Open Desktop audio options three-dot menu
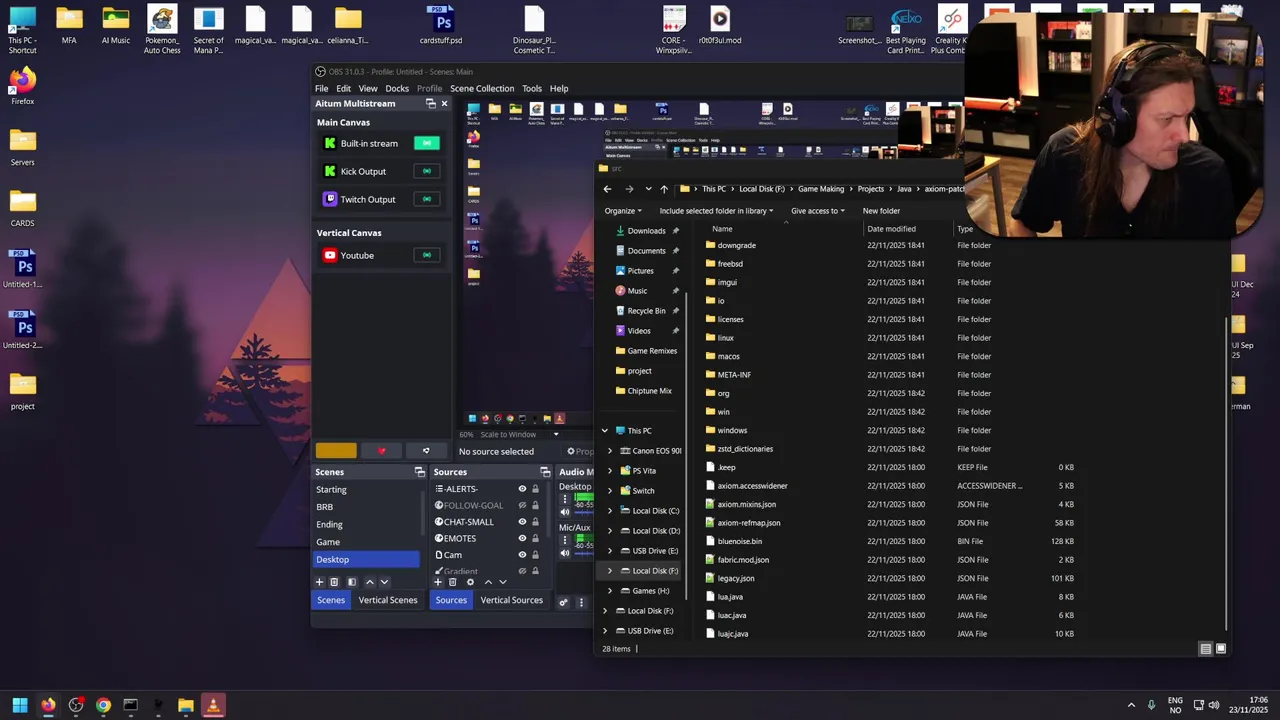This screenshot has width=1280, height=720. click(x=565, y=498)
